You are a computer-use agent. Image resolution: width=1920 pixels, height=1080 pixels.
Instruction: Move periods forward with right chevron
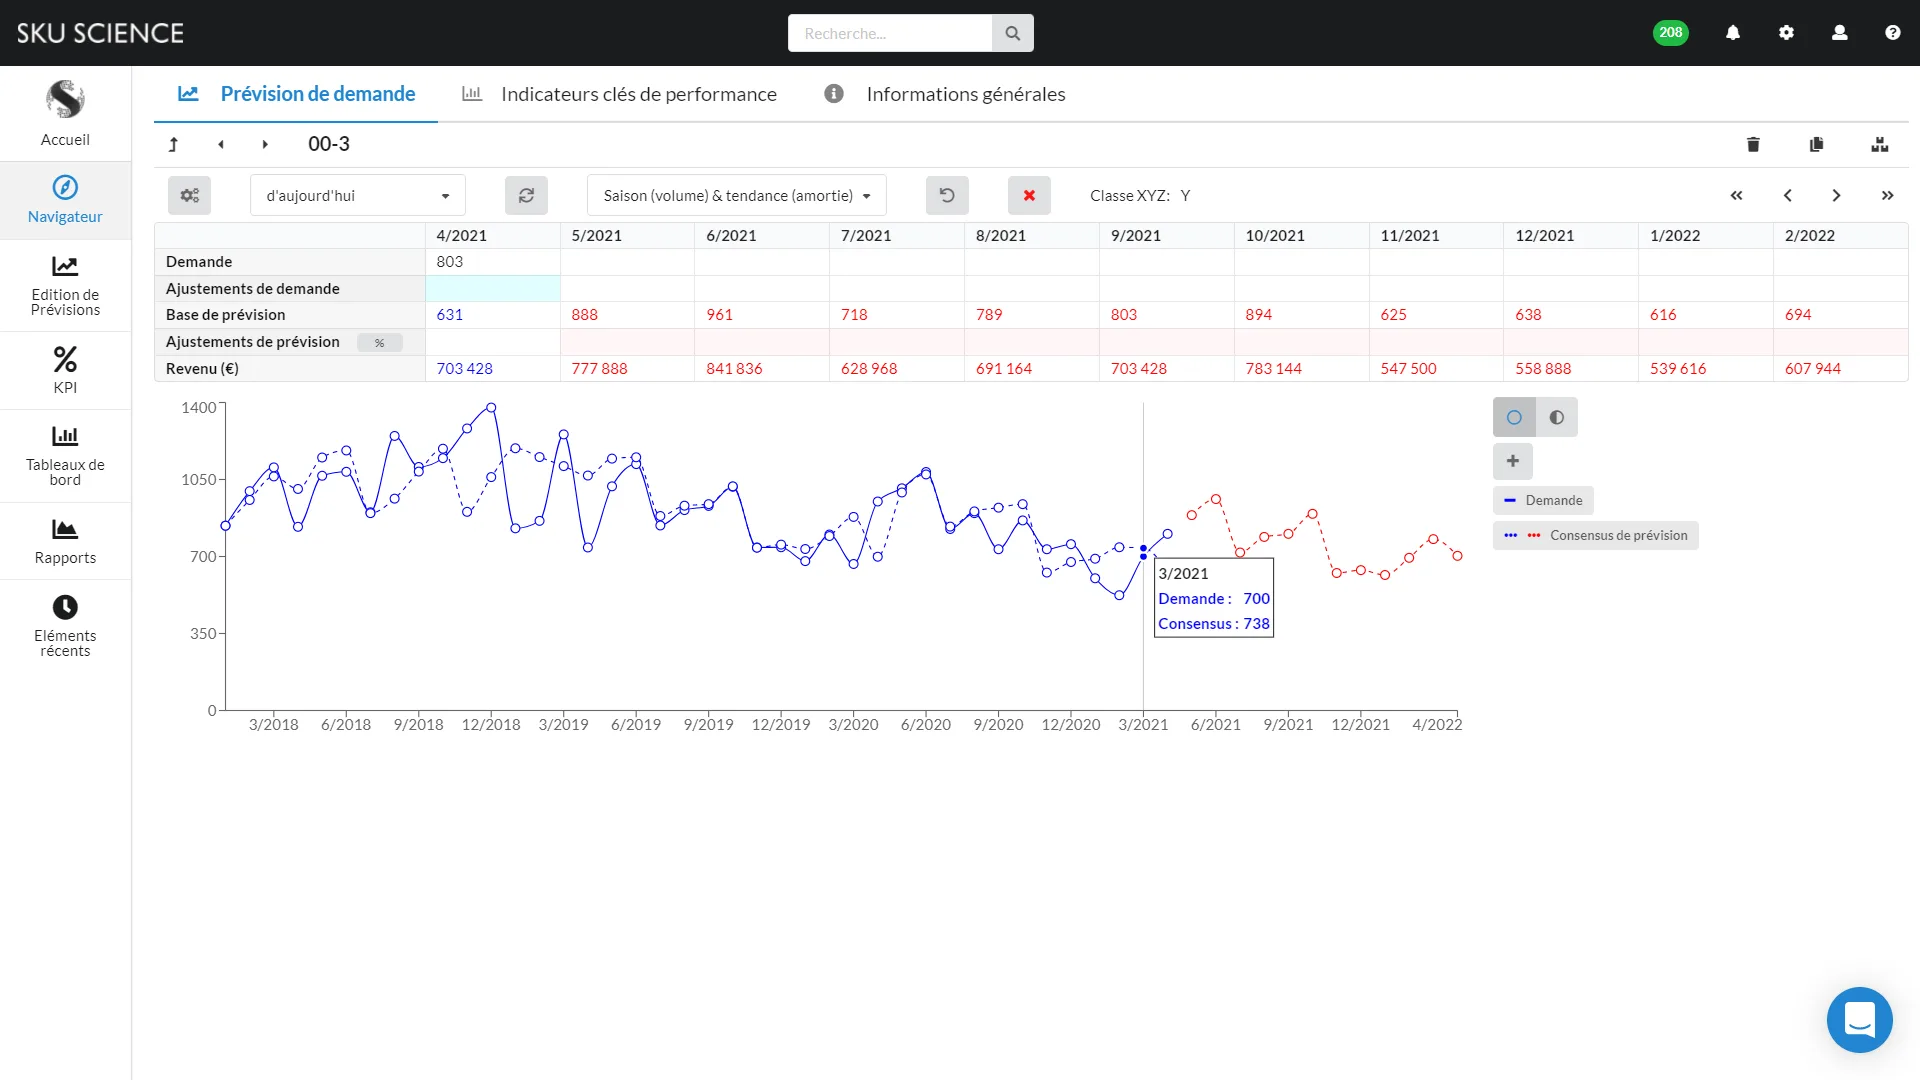(1836, 196)
